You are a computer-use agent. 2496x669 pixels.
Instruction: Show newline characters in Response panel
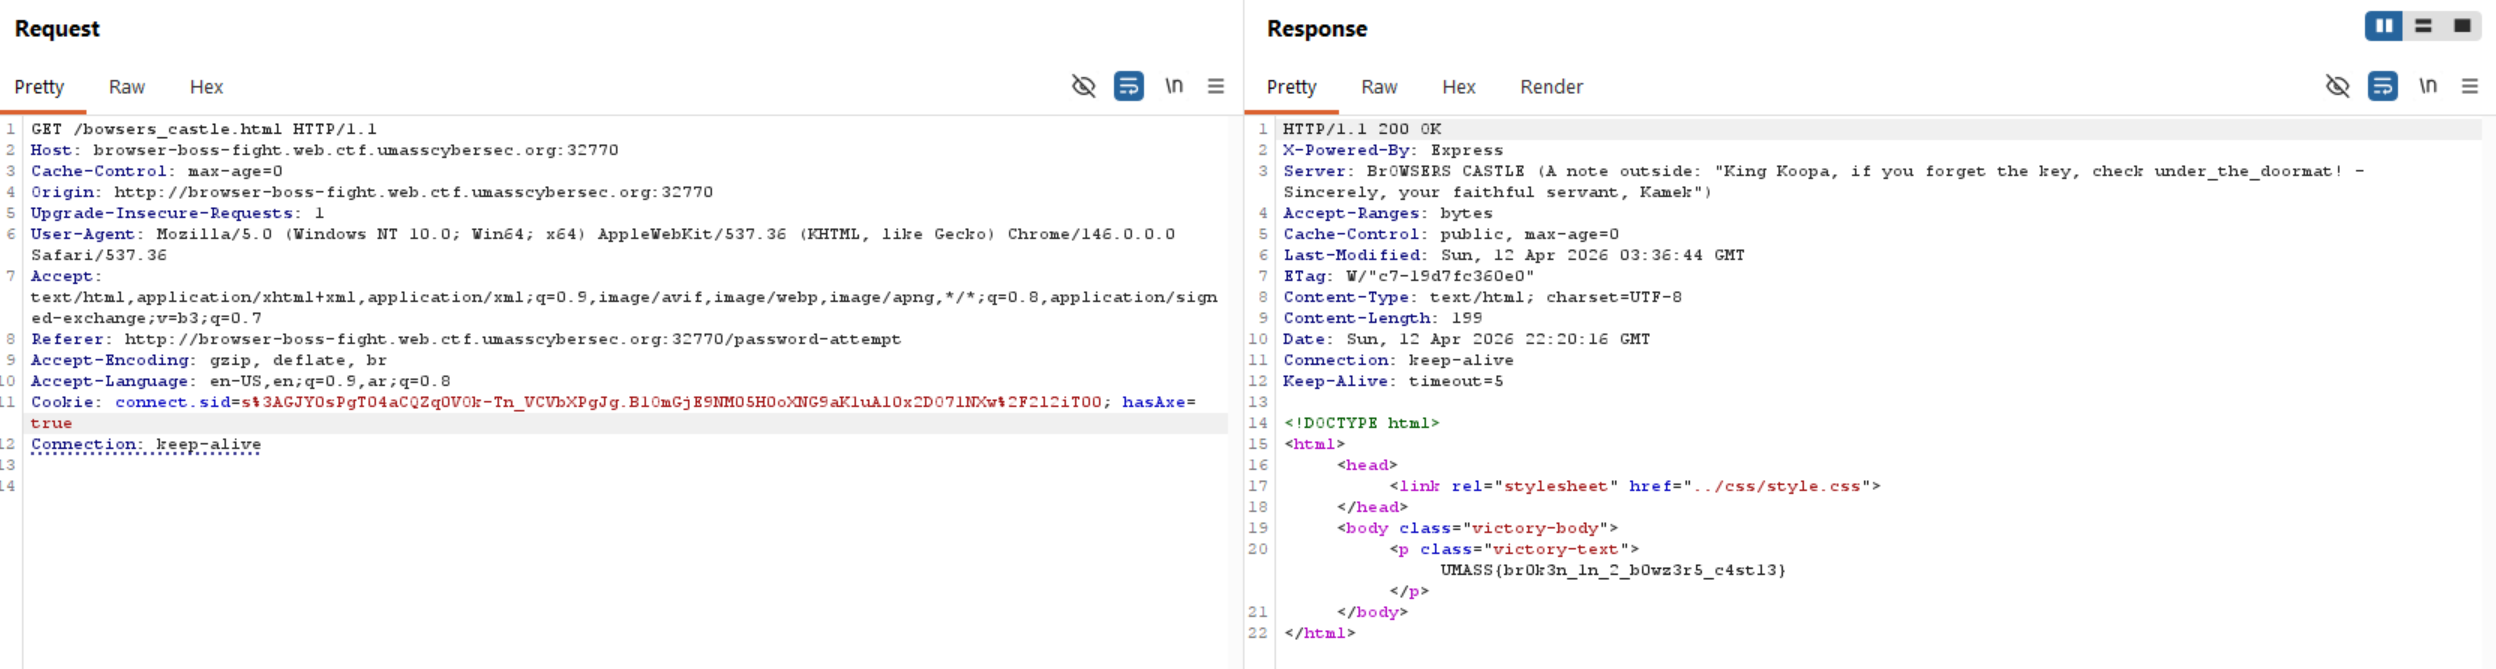pos(2428,86)
